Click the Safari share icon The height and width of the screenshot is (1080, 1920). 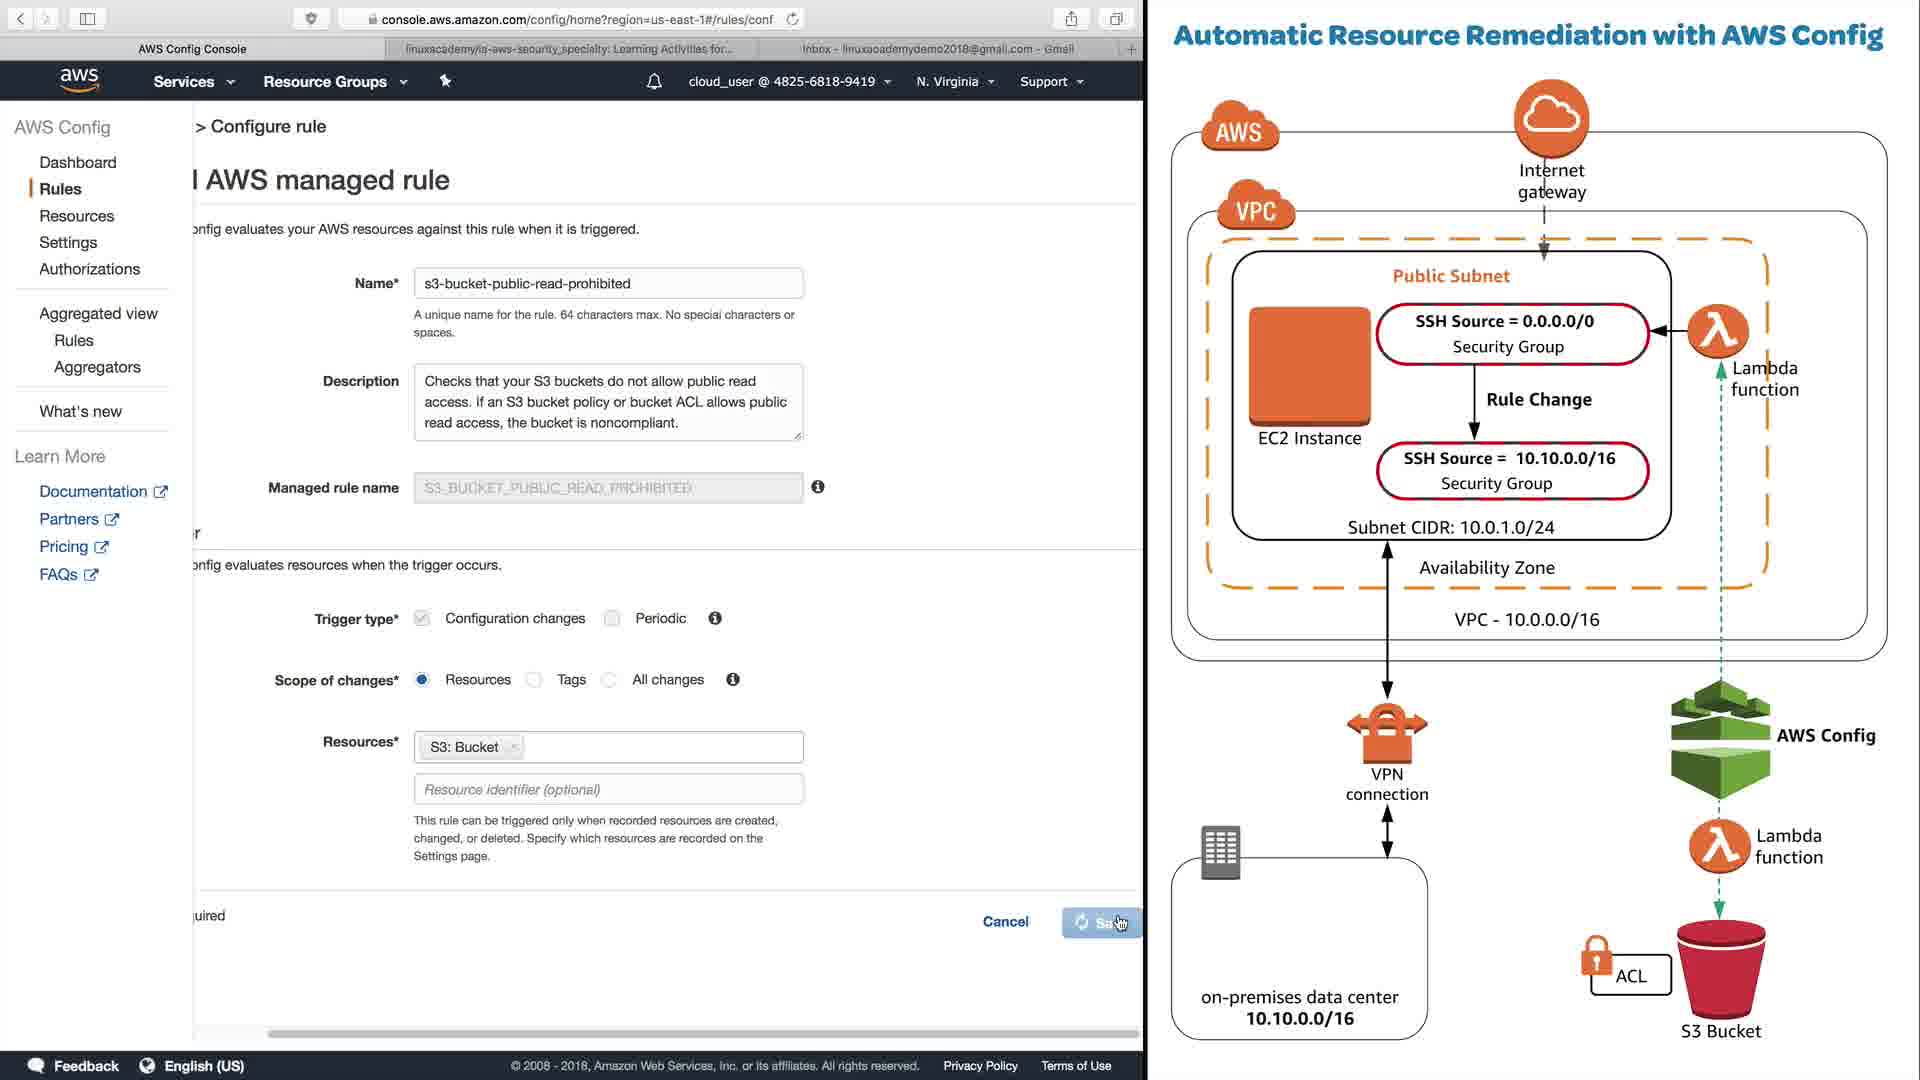pyautogui.click(x=1071, y=19)
